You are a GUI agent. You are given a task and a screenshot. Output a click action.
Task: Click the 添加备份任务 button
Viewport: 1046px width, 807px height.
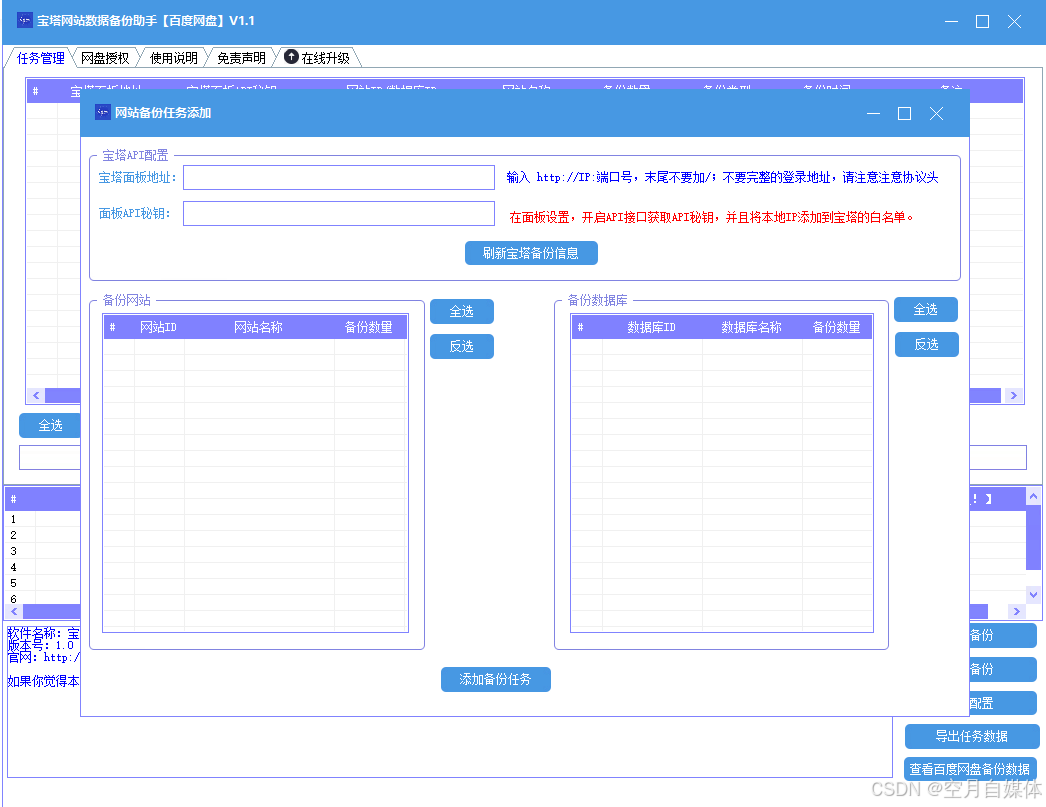click(496, 679)
